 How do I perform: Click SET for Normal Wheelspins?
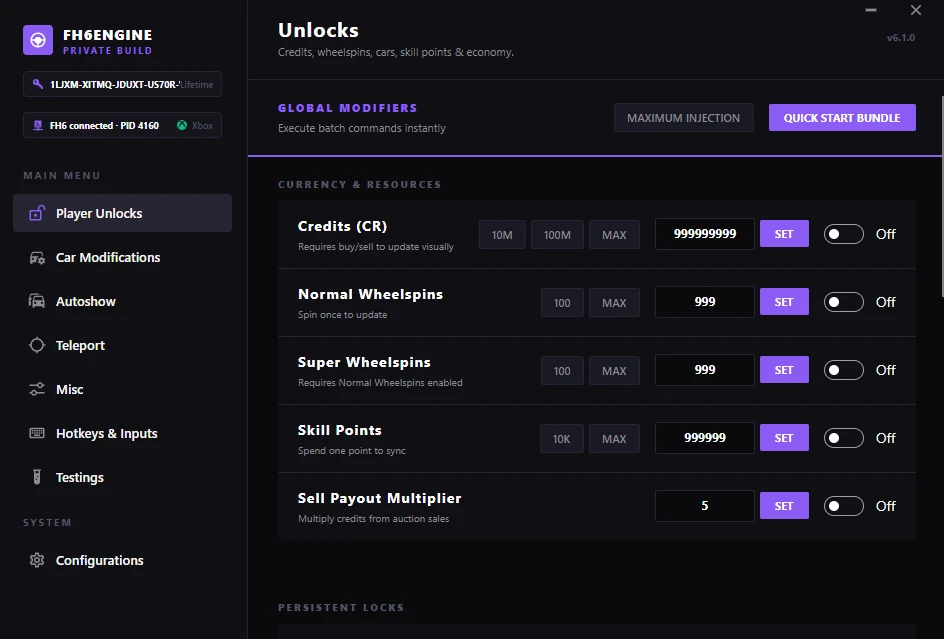(x=784, y=302)
